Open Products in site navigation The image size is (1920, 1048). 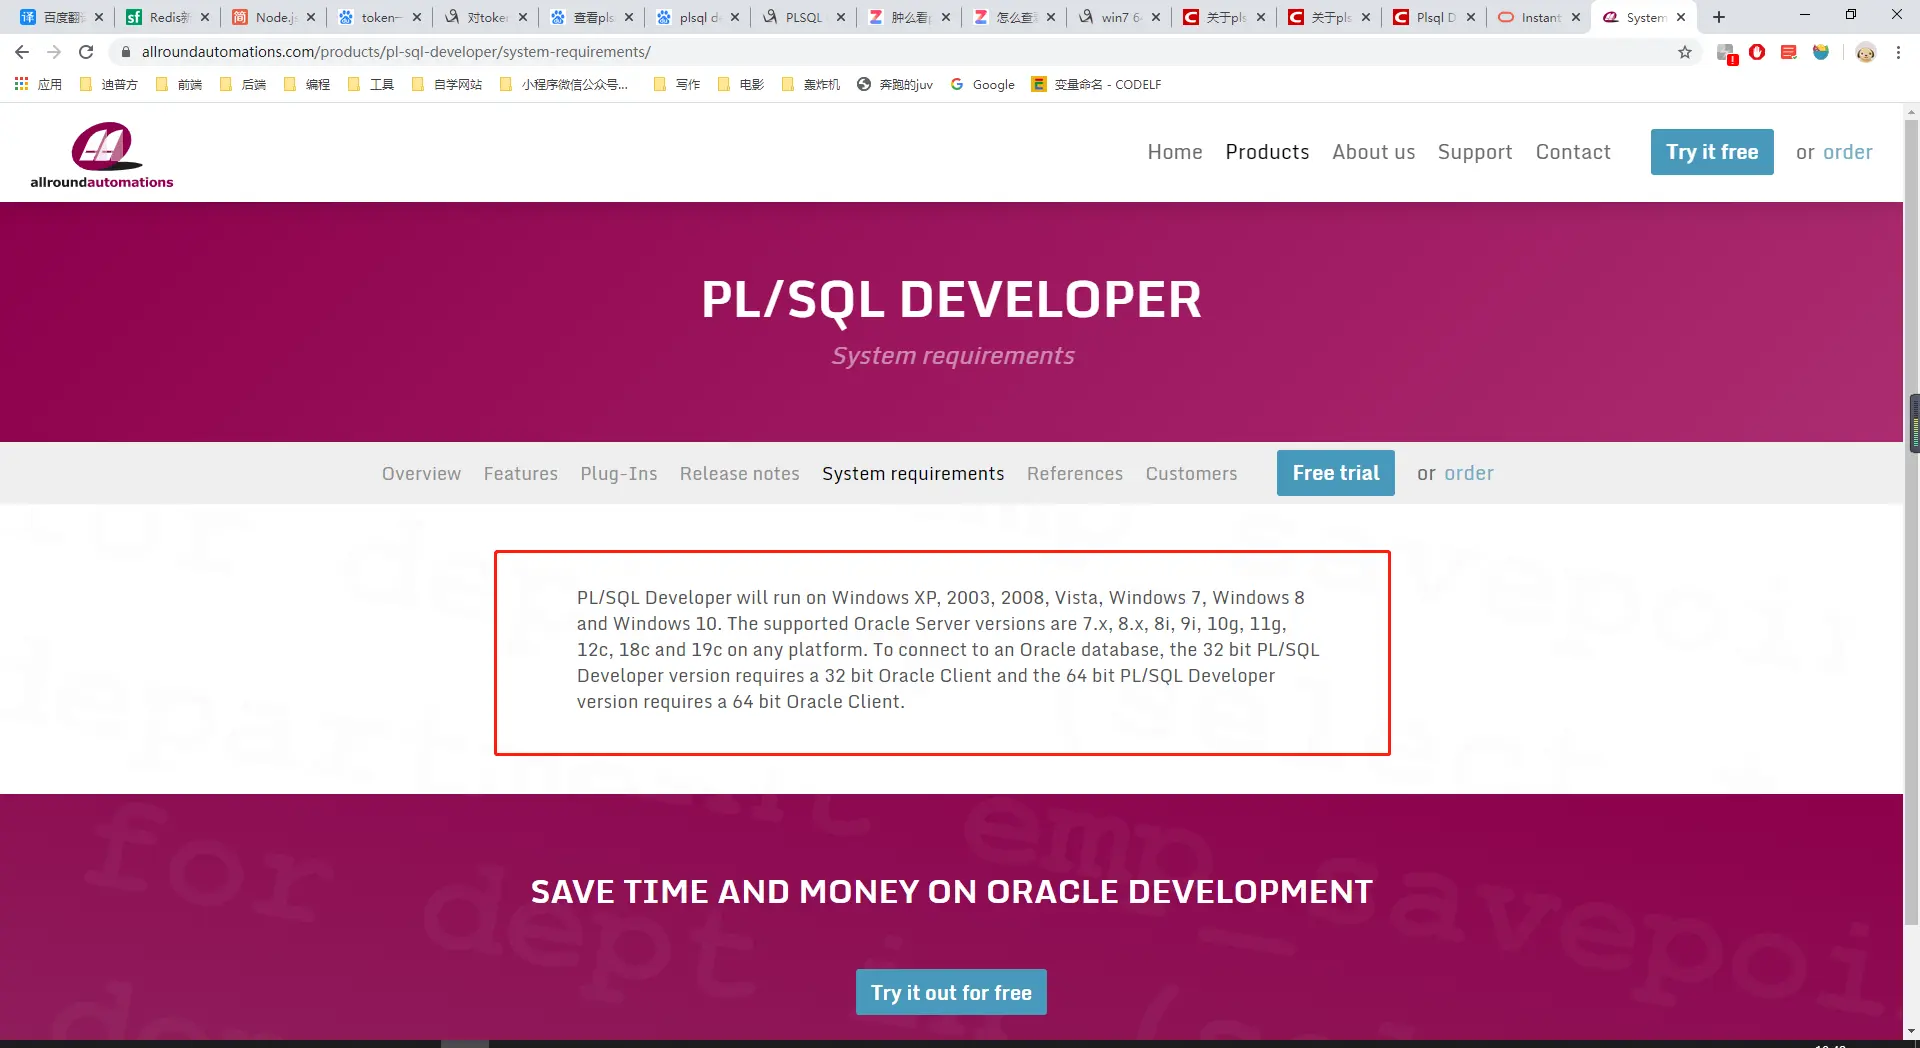(1267, 152)
